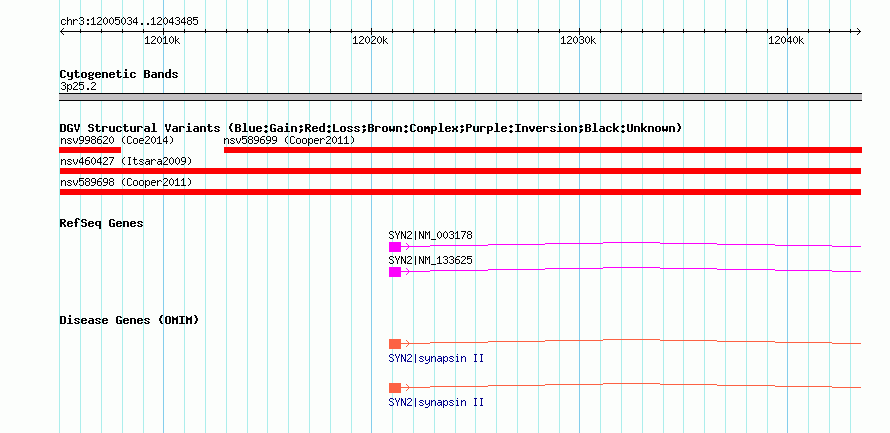Click the upper orange OMIM SYN2 exon box
This screenshot has height=433, width=890.
395,344
